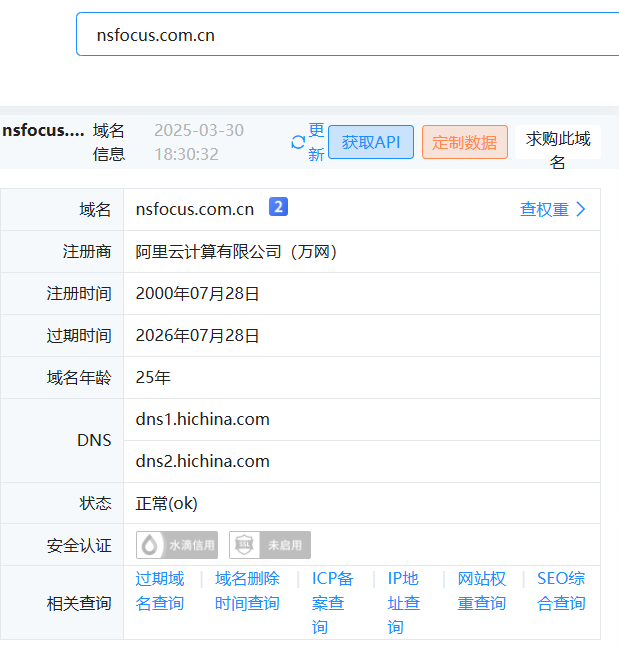Click registrar 阿里云计算有限公司（万网）

[x=236, y=252]
